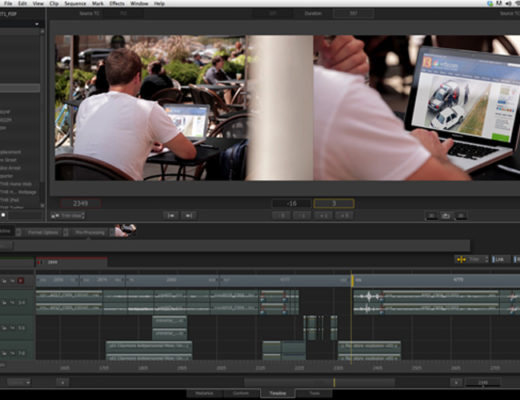Click the incoming laptop frame in right viewer
Image resolution: width=520 pixels, height=400 pixels.
coord(416,108)
